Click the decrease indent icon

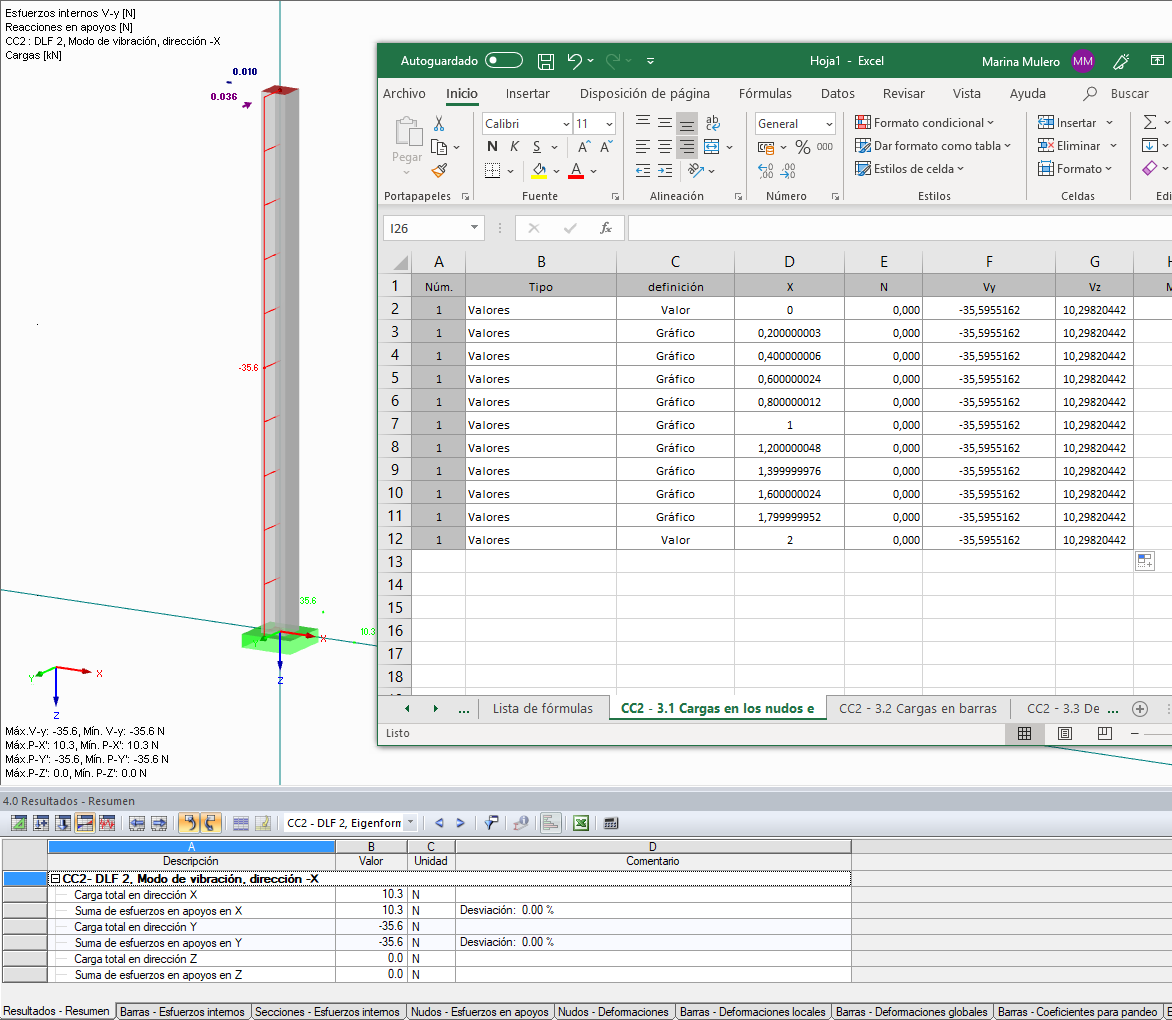point(643,170)
